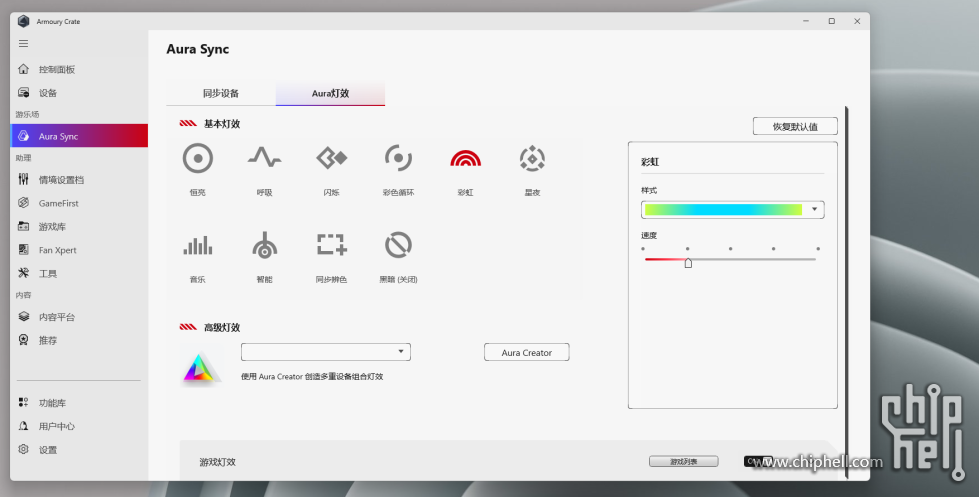The height and width of the screenshot is (497, 979).
Task: Click the 用户中心 sidebar icon
Action: coord(23,426)
